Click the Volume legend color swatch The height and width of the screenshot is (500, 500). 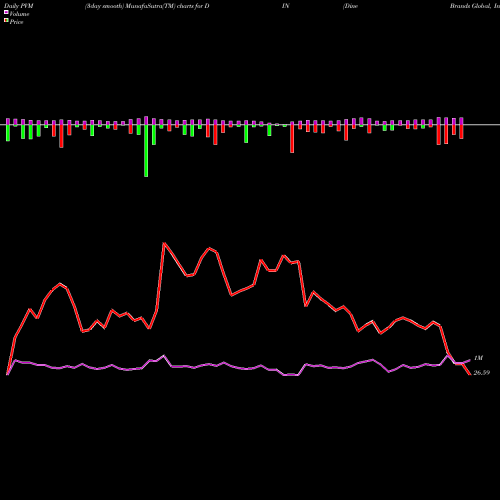click(x=6, y=12)
